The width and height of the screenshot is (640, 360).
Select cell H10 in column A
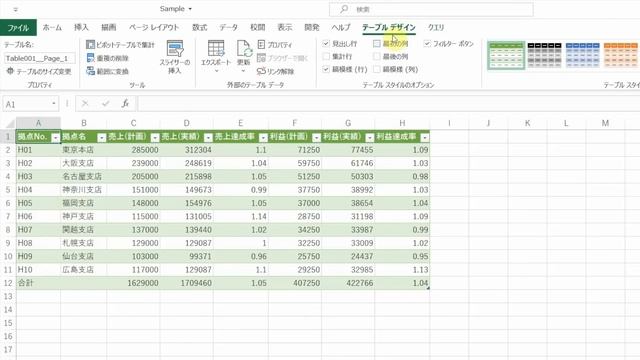coord(38,269)
